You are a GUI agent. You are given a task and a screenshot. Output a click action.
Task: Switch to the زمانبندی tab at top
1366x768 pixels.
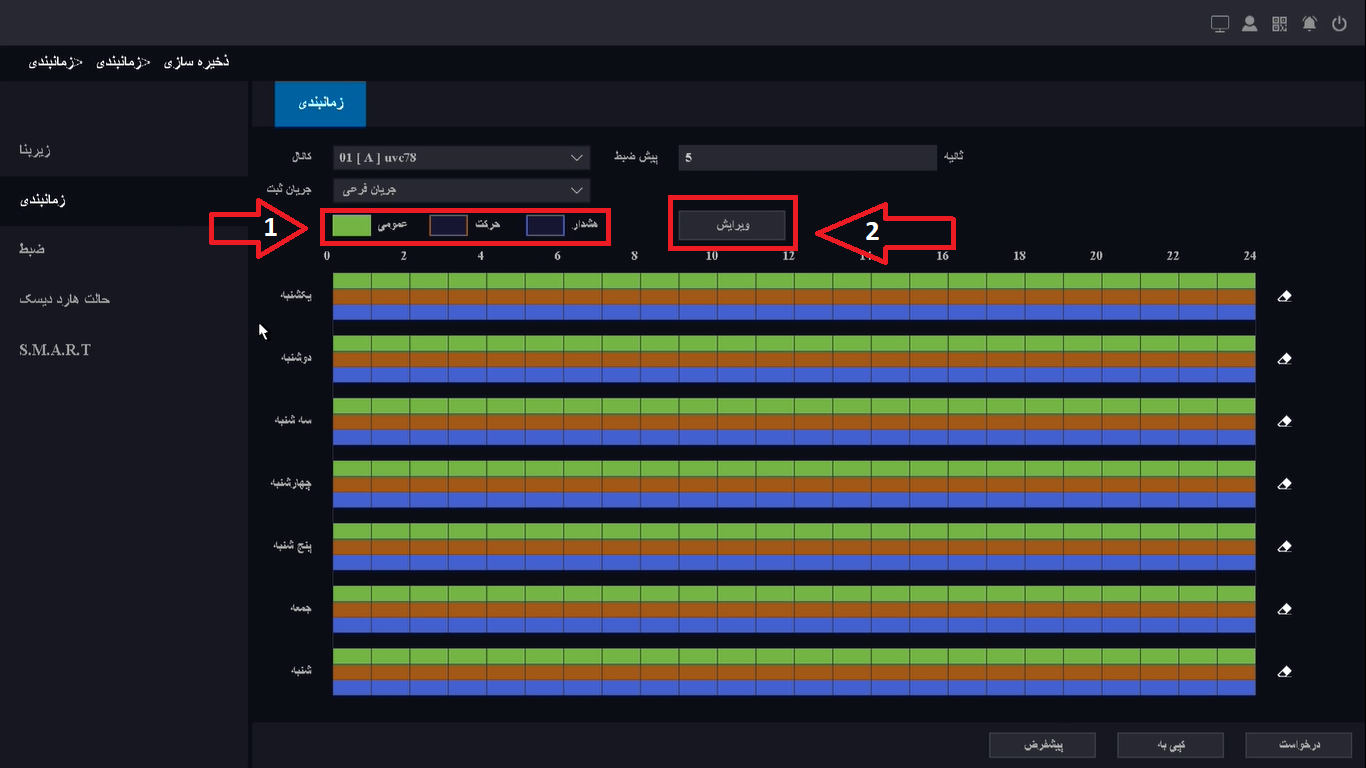click(x=320, y=104)
